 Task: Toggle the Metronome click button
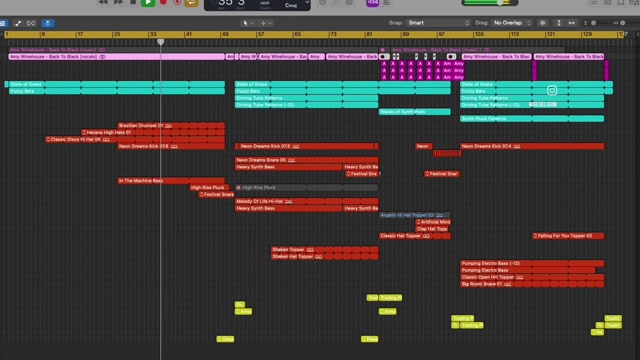pyautogui.click(x=386, y=3)
